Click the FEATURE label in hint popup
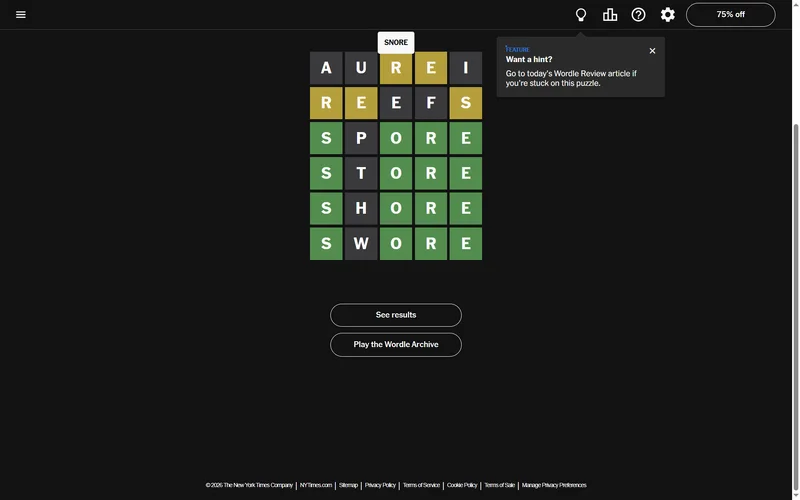800x500 pixels. (x=517, y=49)
